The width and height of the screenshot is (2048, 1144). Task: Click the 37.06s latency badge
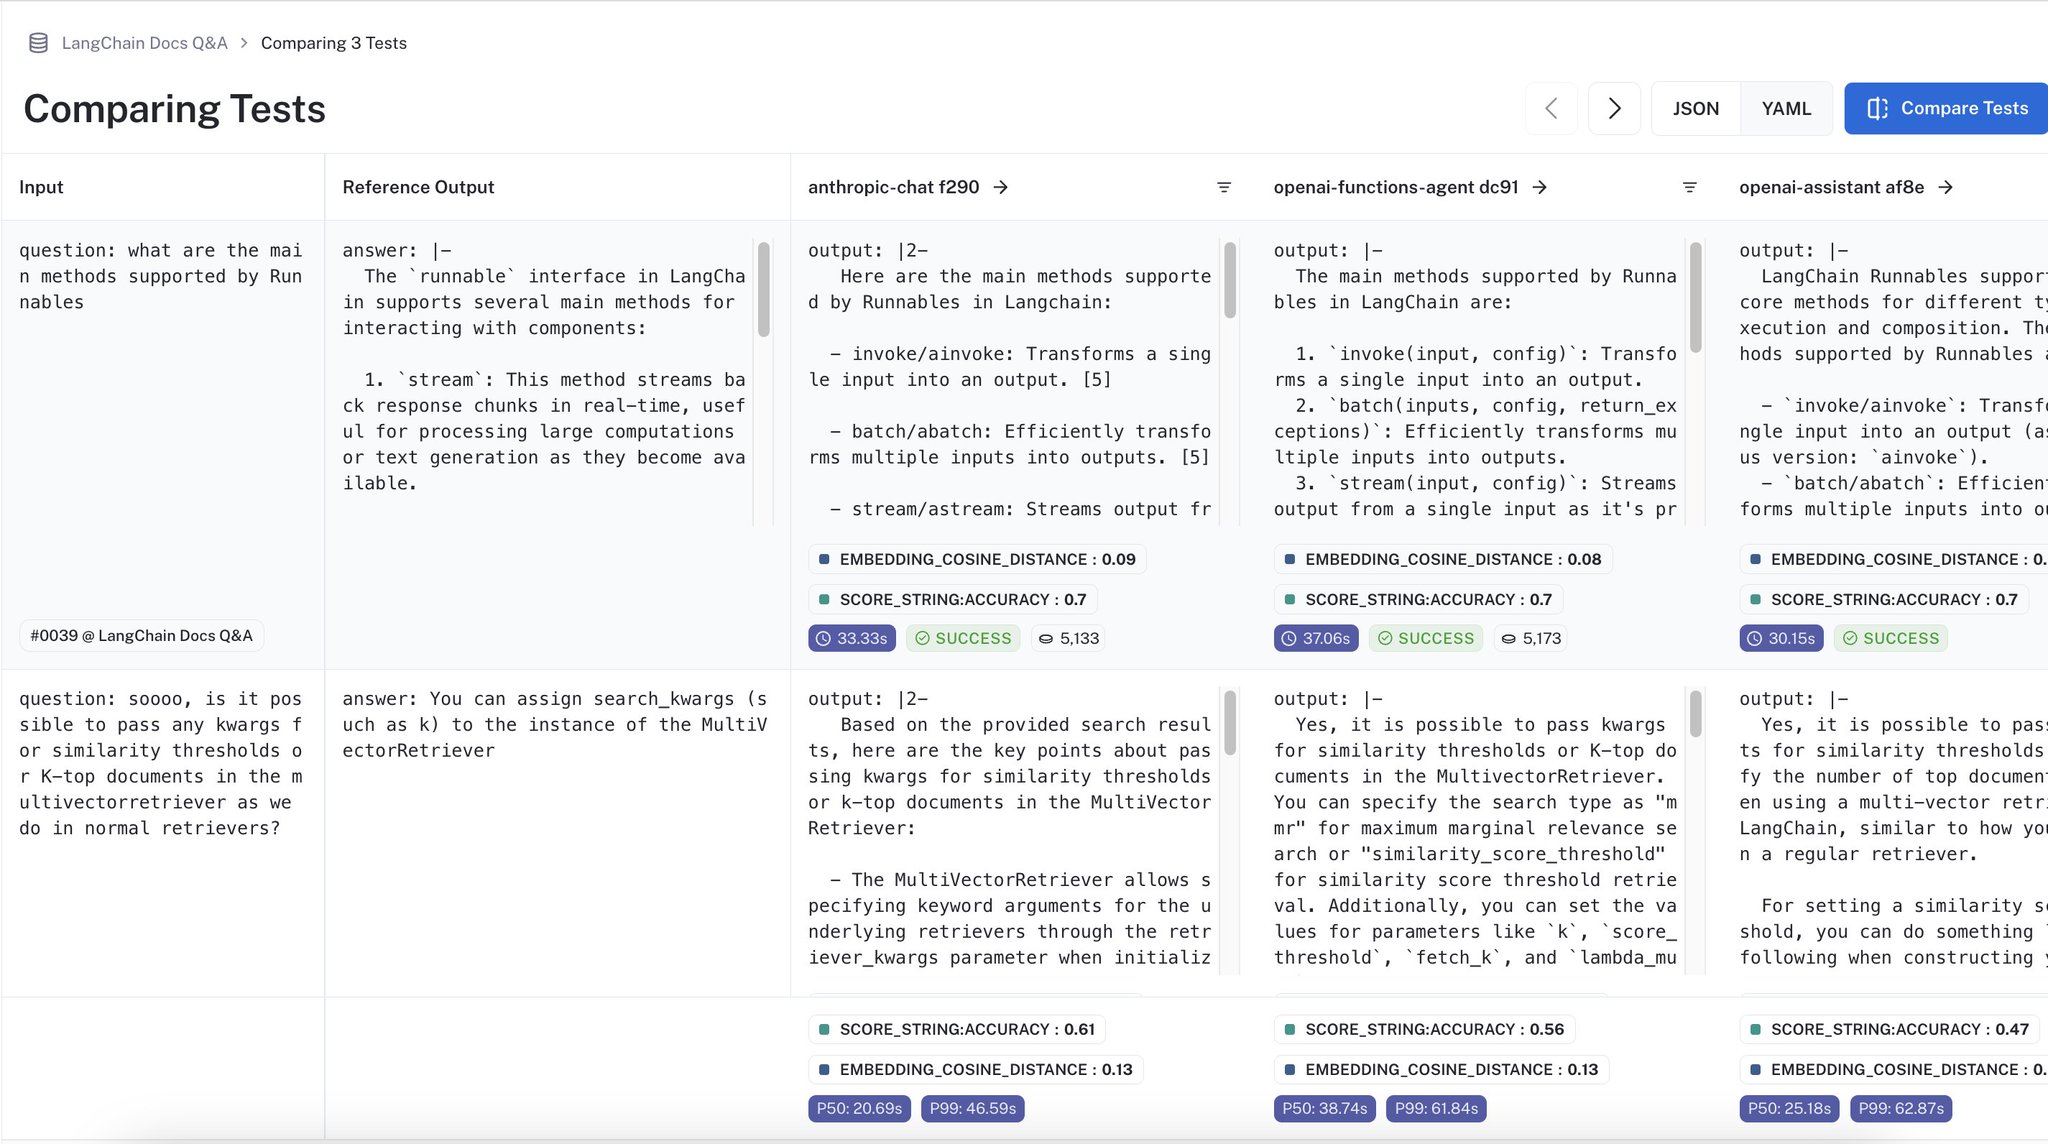click(x=1316, y=638)
